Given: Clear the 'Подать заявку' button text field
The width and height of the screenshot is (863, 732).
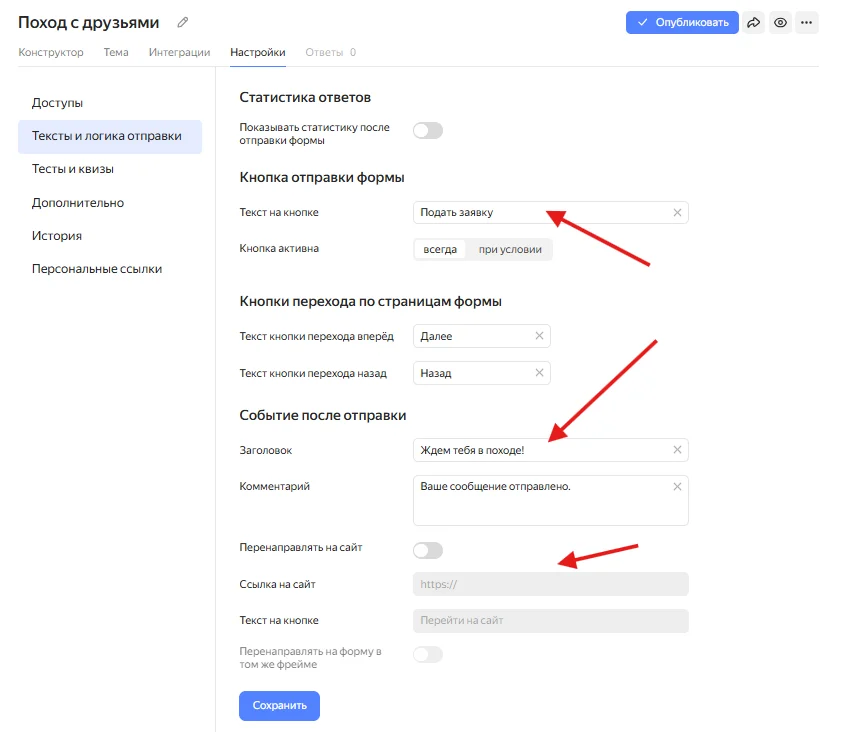Looking at the screenshot, I should (677, 212).
